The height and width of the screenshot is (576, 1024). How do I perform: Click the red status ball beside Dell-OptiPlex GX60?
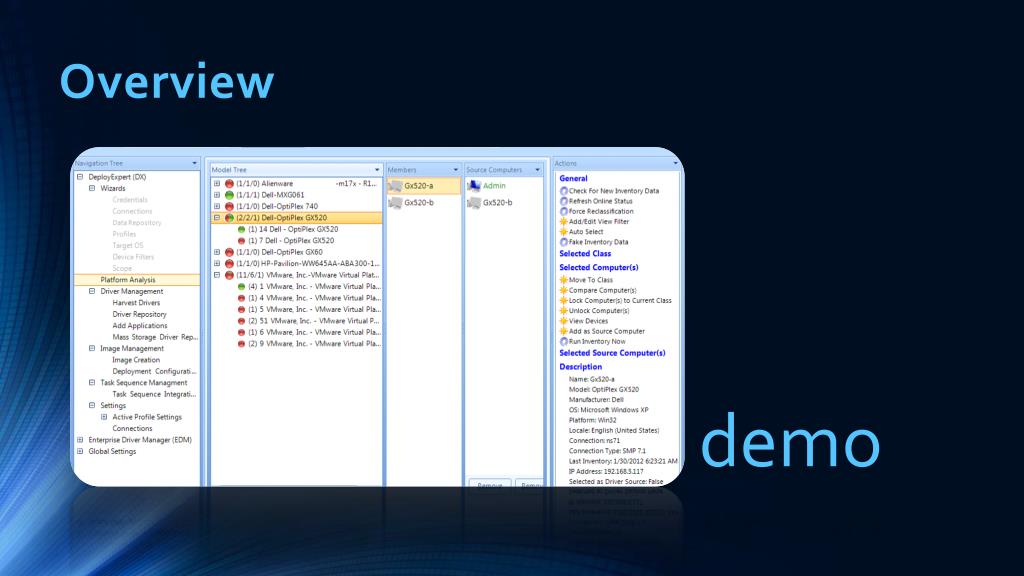point(229,252)
